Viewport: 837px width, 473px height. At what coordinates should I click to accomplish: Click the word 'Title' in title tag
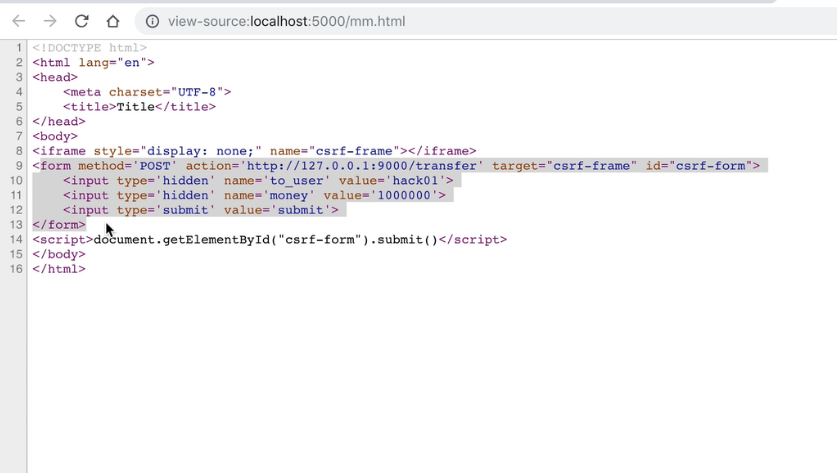pyautogui.click(x=136, y=107)
